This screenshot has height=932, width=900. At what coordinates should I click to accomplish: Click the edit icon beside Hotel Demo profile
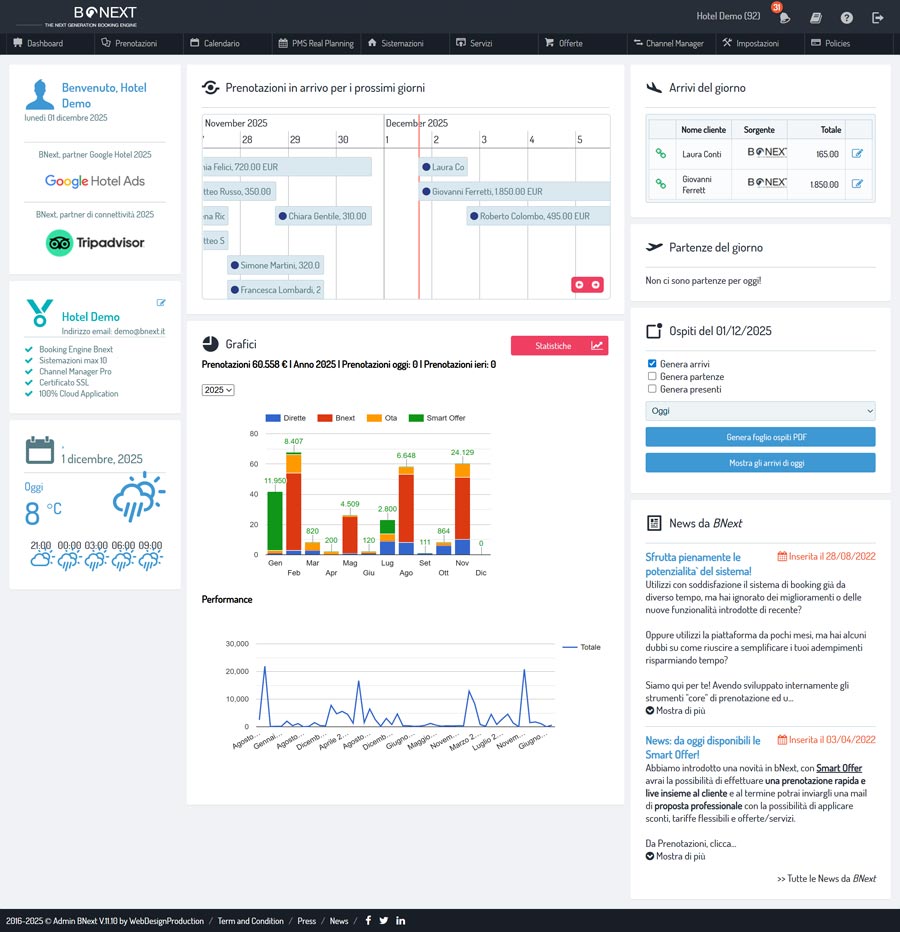(x=161, y=302)
